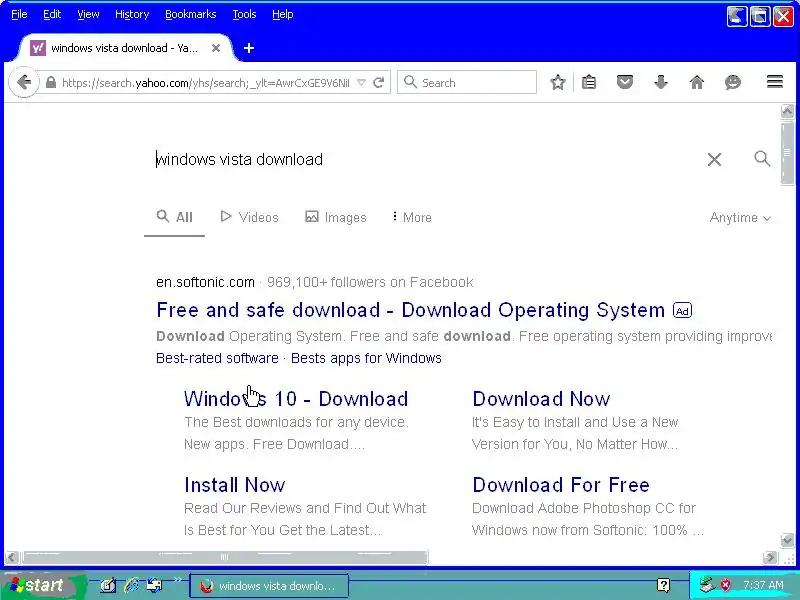Viewport: 800px width, 600px height.
Task: Show bookmarks list icon
Action: (x=589, y=82)
